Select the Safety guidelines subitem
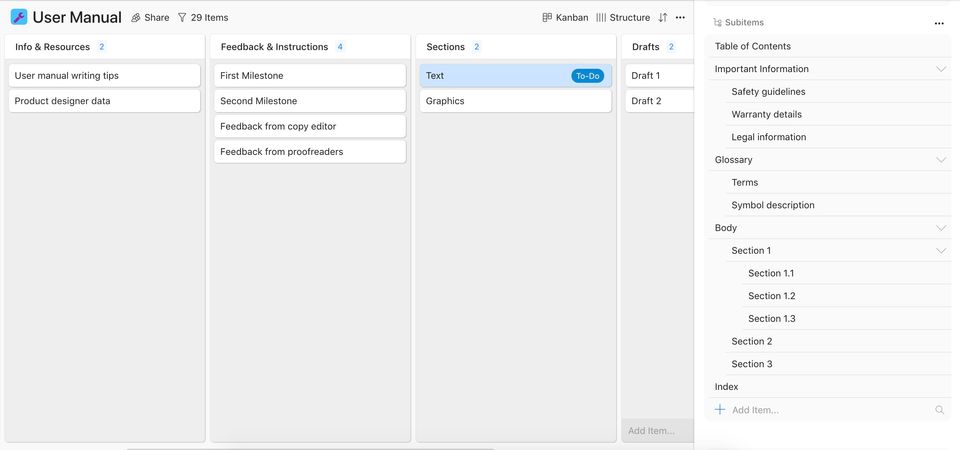Image resolution: width=960 pixels, height=450 pixels. [x=768, y=92]
